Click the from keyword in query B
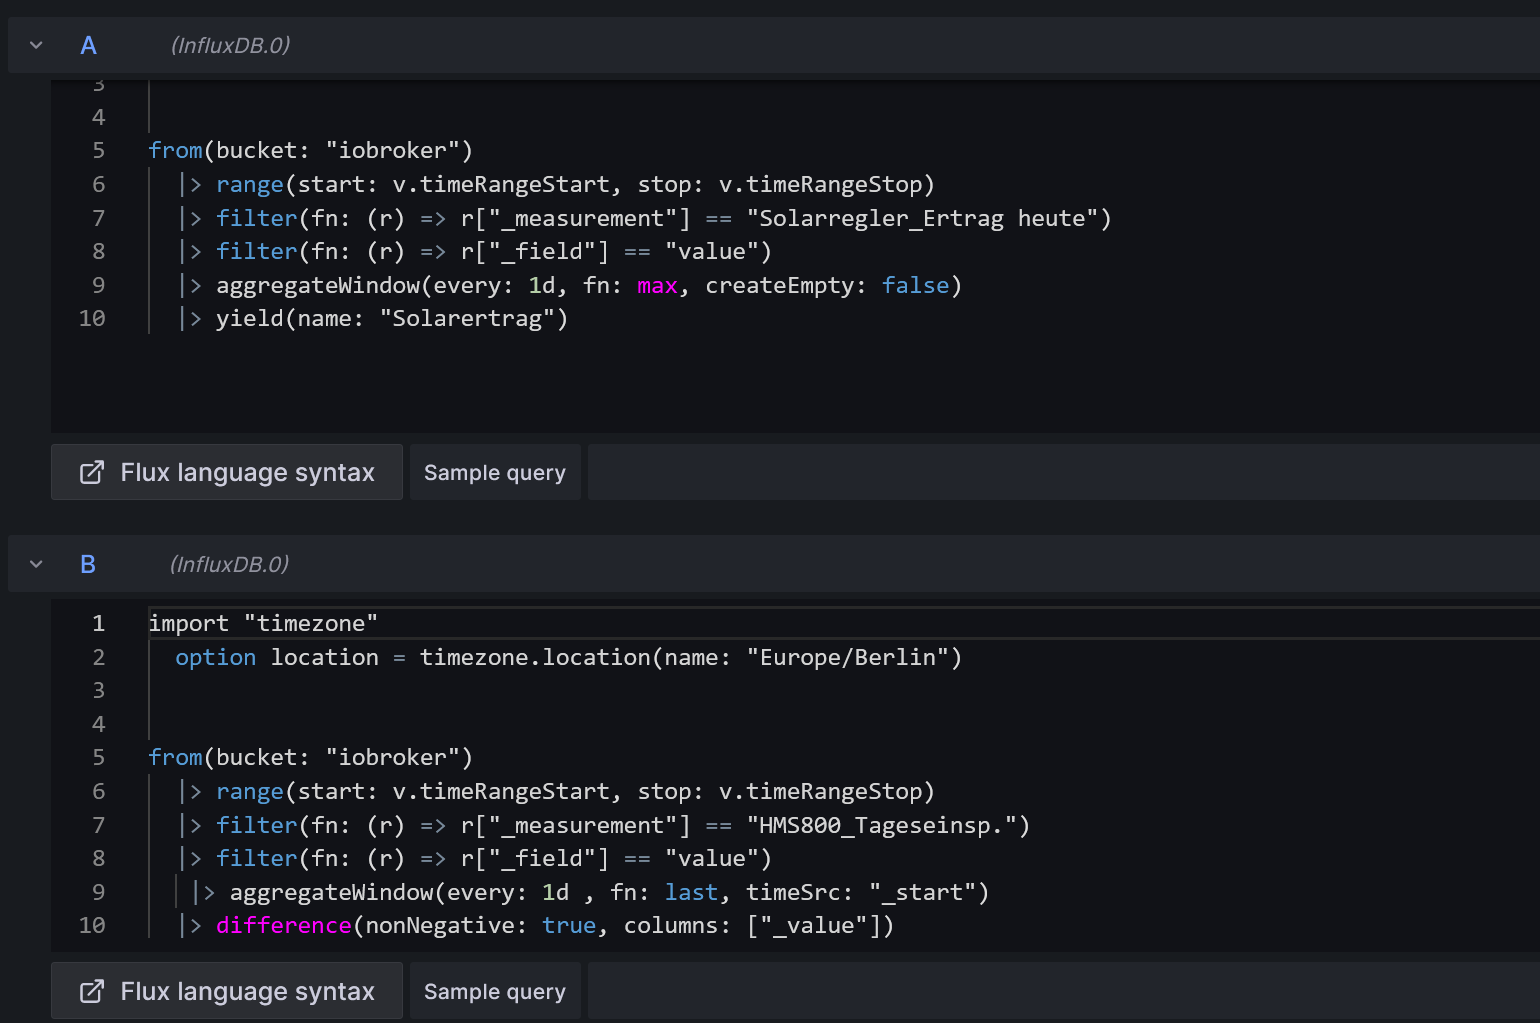 pyautogui.click(x=175, y=757)
